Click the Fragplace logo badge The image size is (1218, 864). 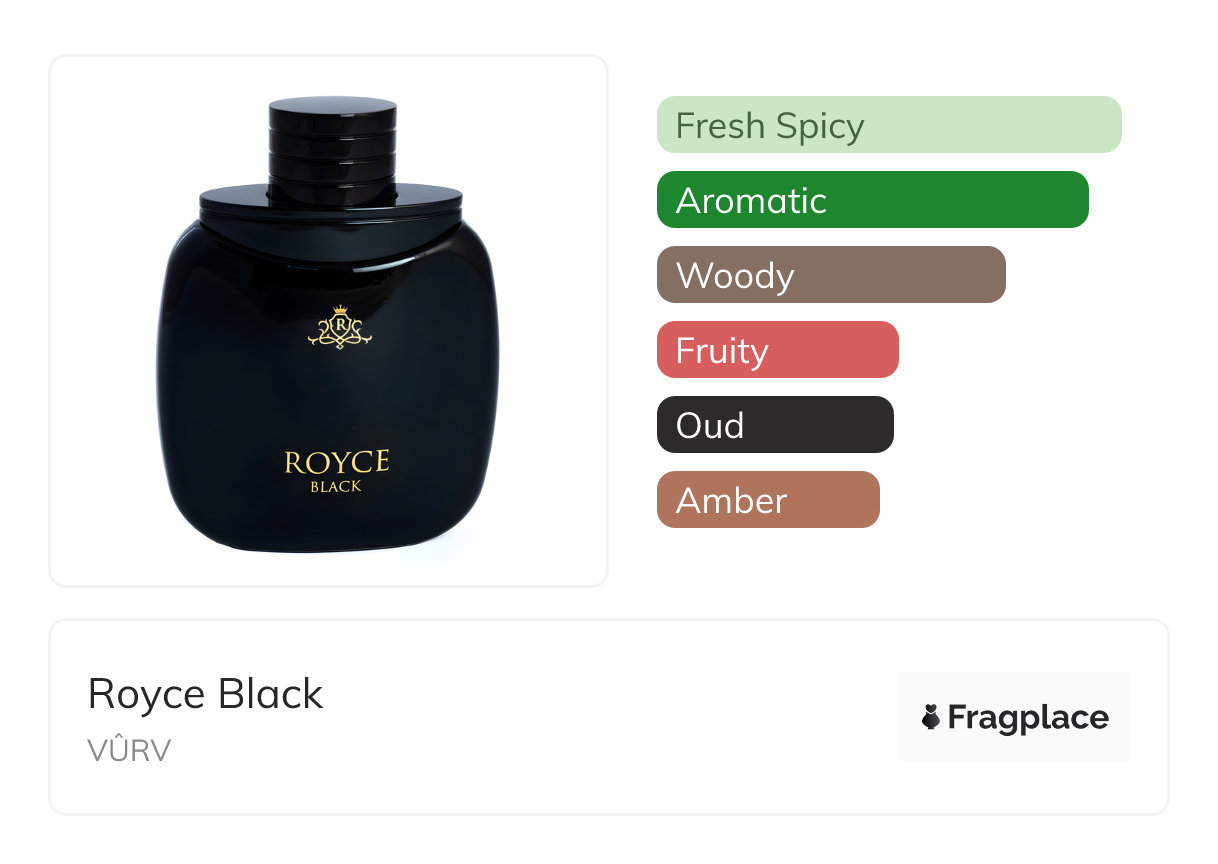pos(1015,717)
